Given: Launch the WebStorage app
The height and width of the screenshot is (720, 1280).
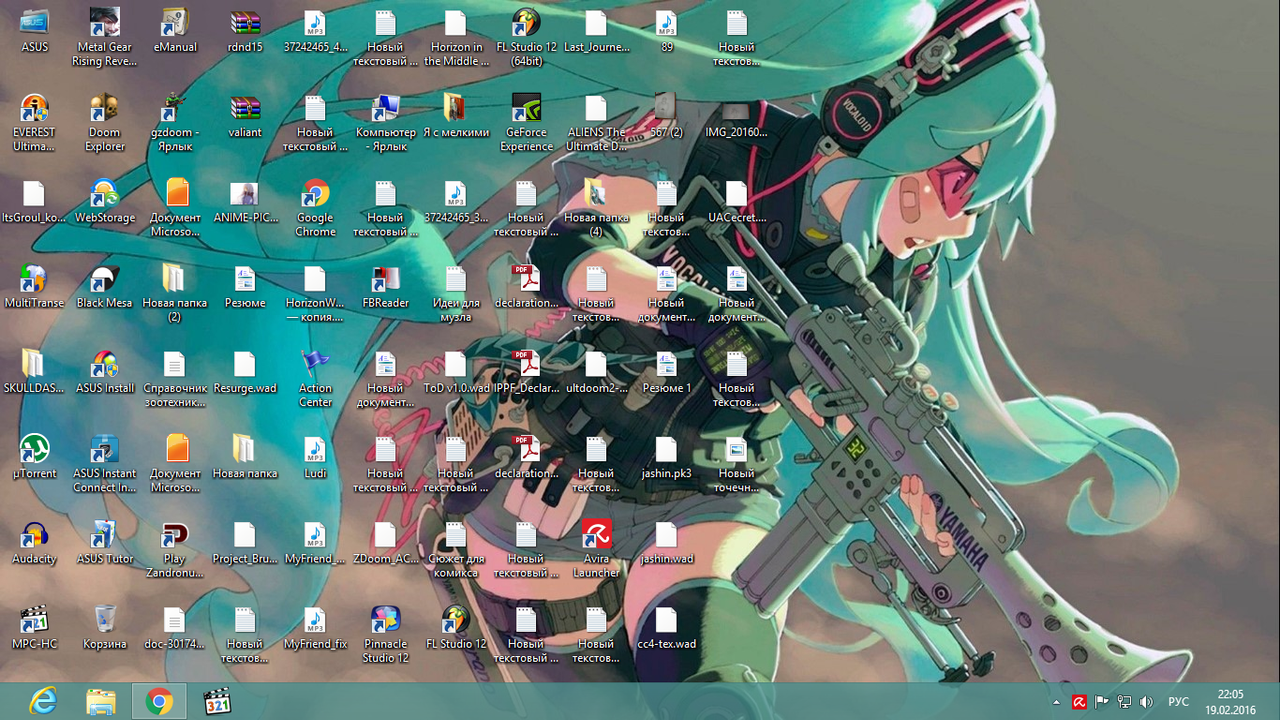Looking at the screenshot, I should pos(105,201).
